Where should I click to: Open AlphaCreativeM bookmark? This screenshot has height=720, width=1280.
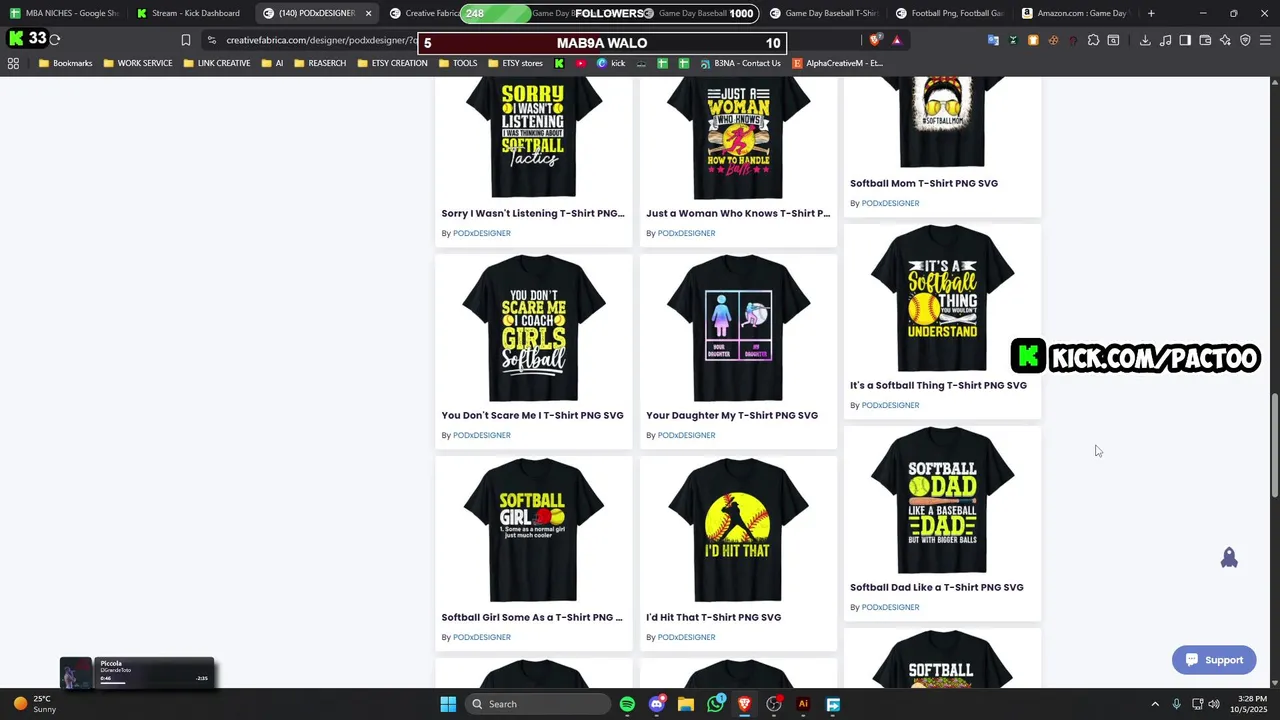(837, 63)
